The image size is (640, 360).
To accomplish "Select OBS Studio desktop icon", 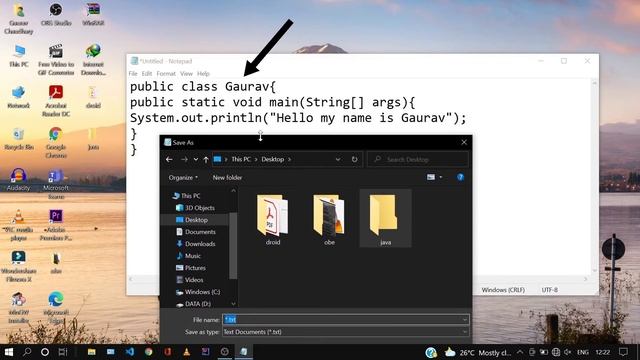I will point(56,15).
